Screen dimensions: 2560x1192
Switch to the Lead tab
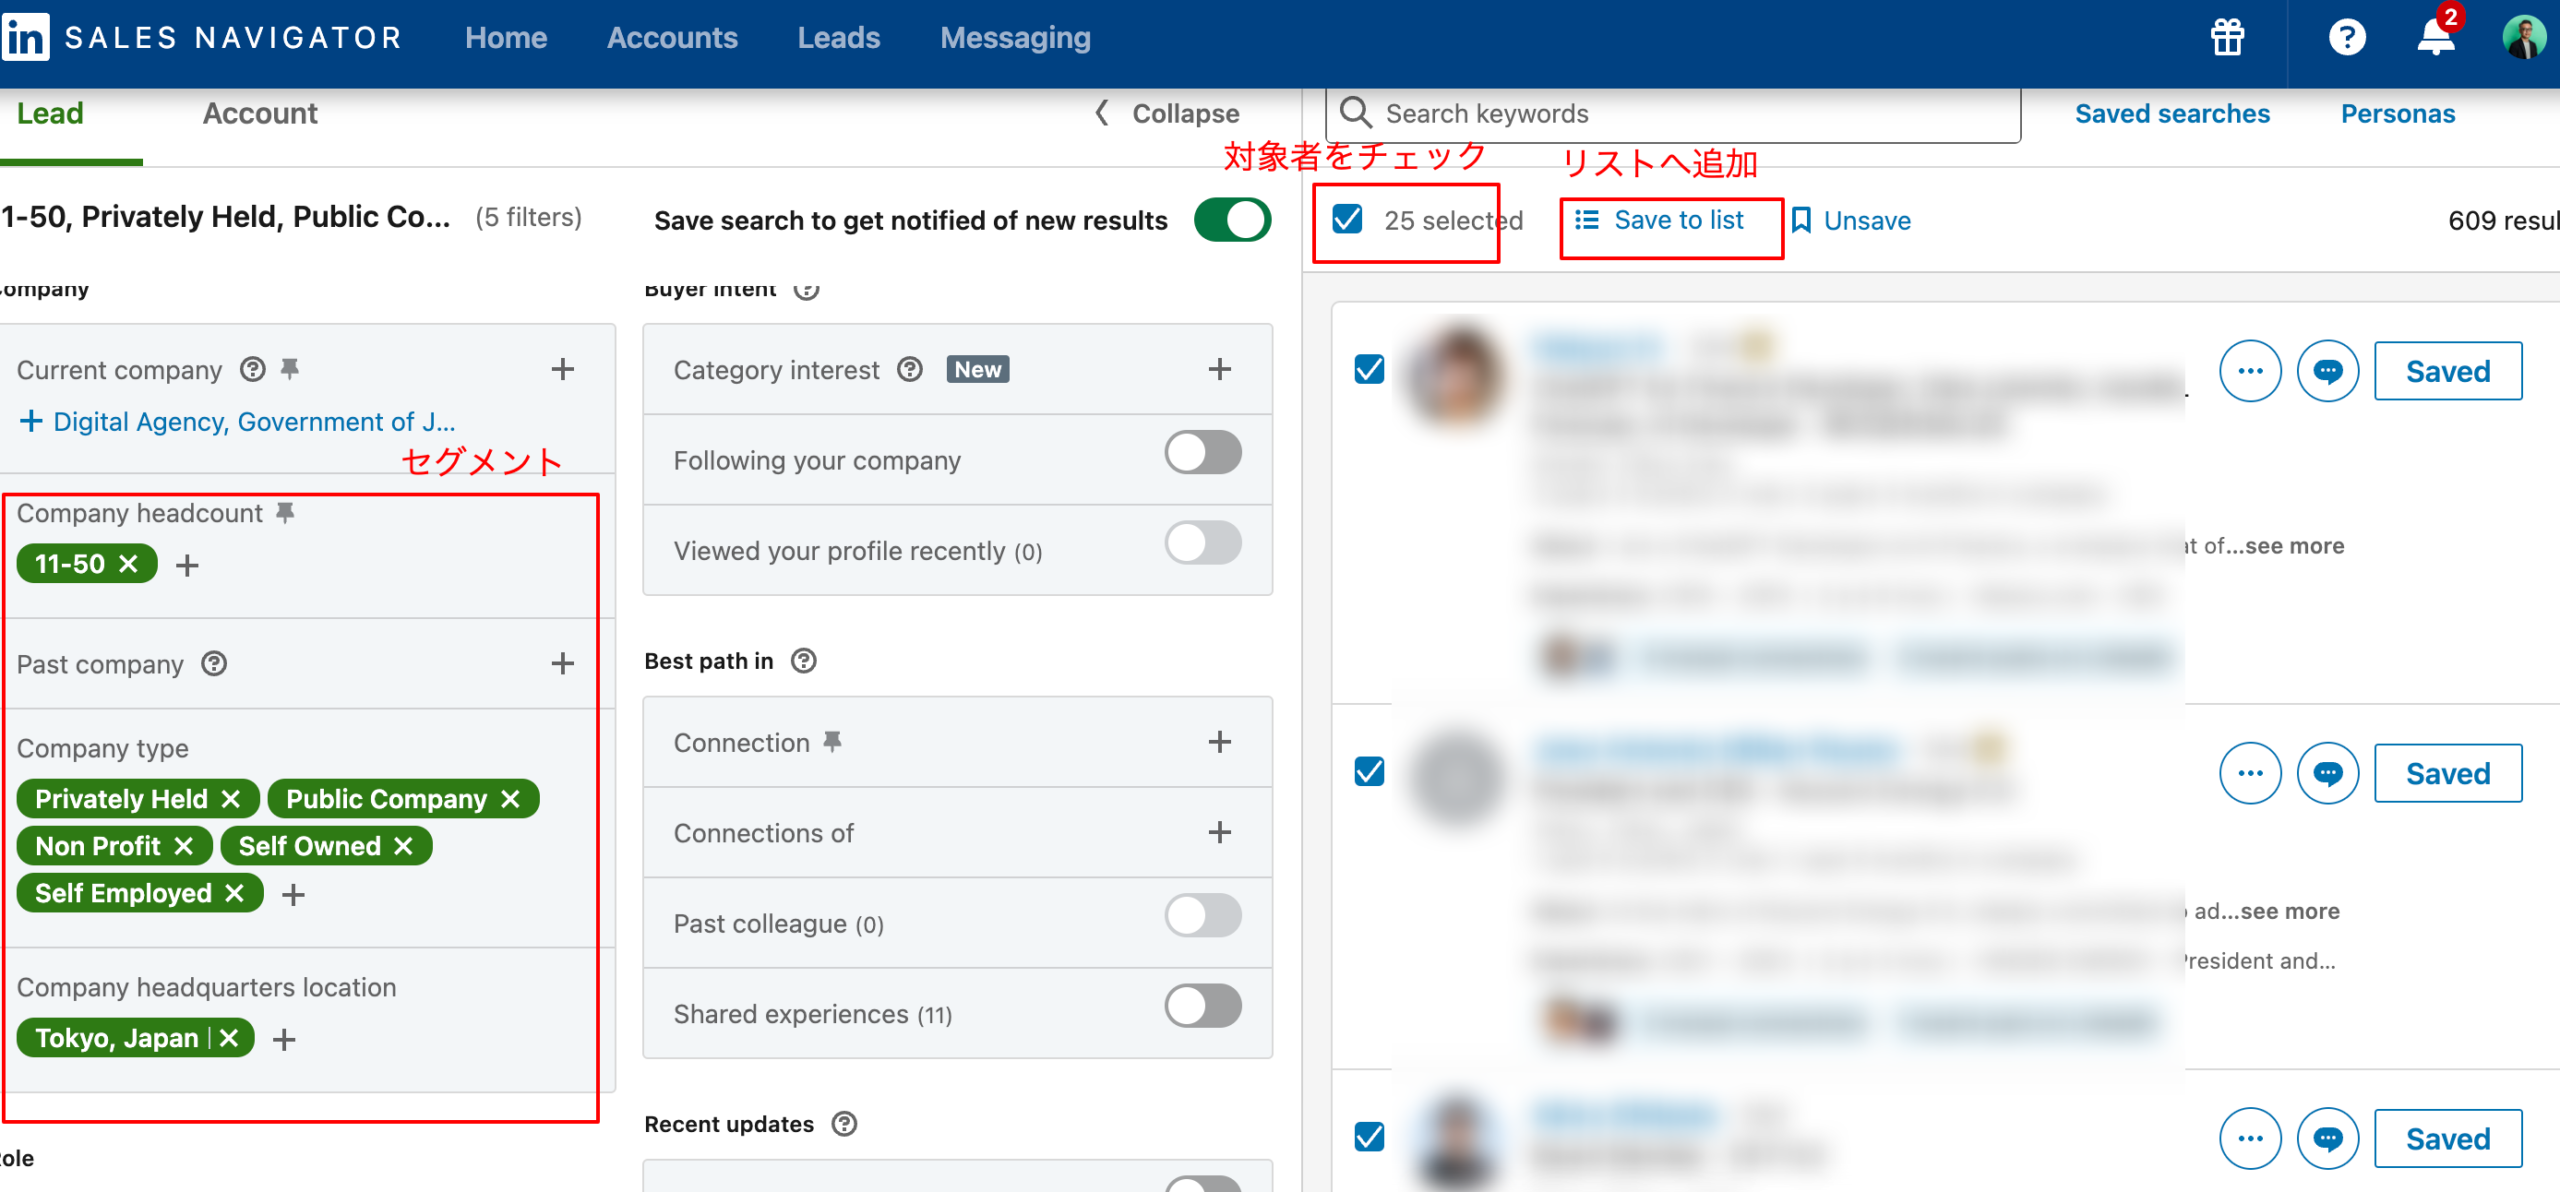[50, 113]
